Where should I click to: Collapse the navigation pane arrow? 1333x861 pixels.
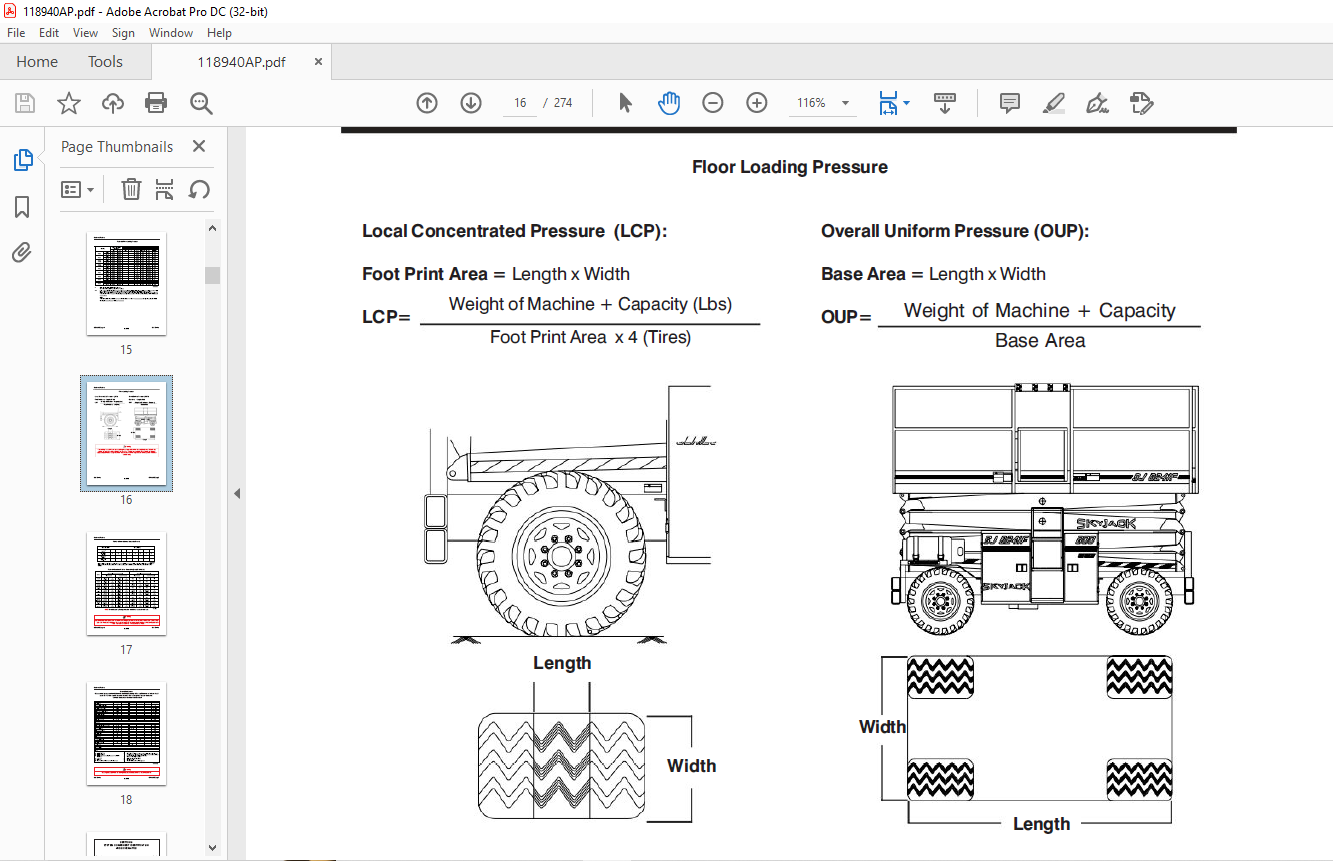tap(237, 493)
